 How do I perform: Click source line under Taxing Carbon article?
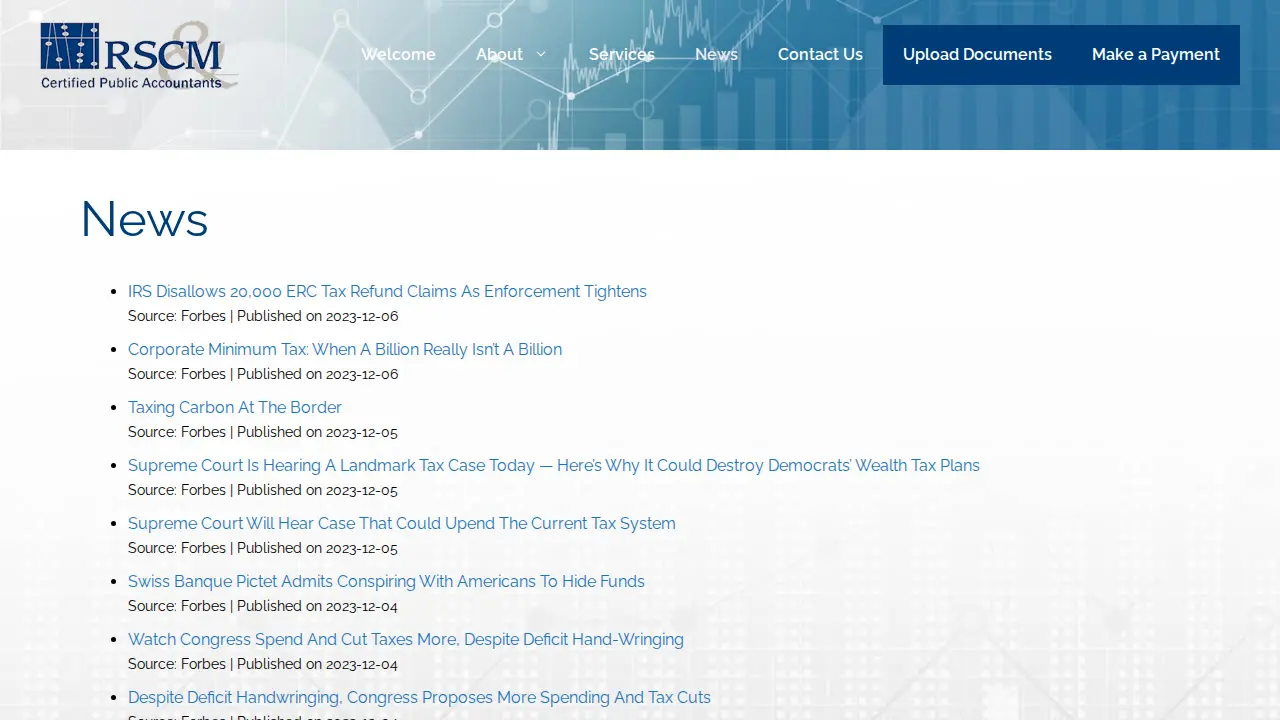[263, 432]
